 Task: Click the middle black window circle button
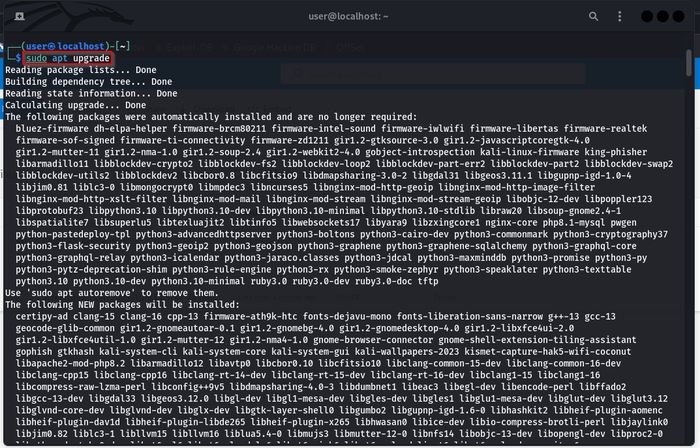[662, 17]
